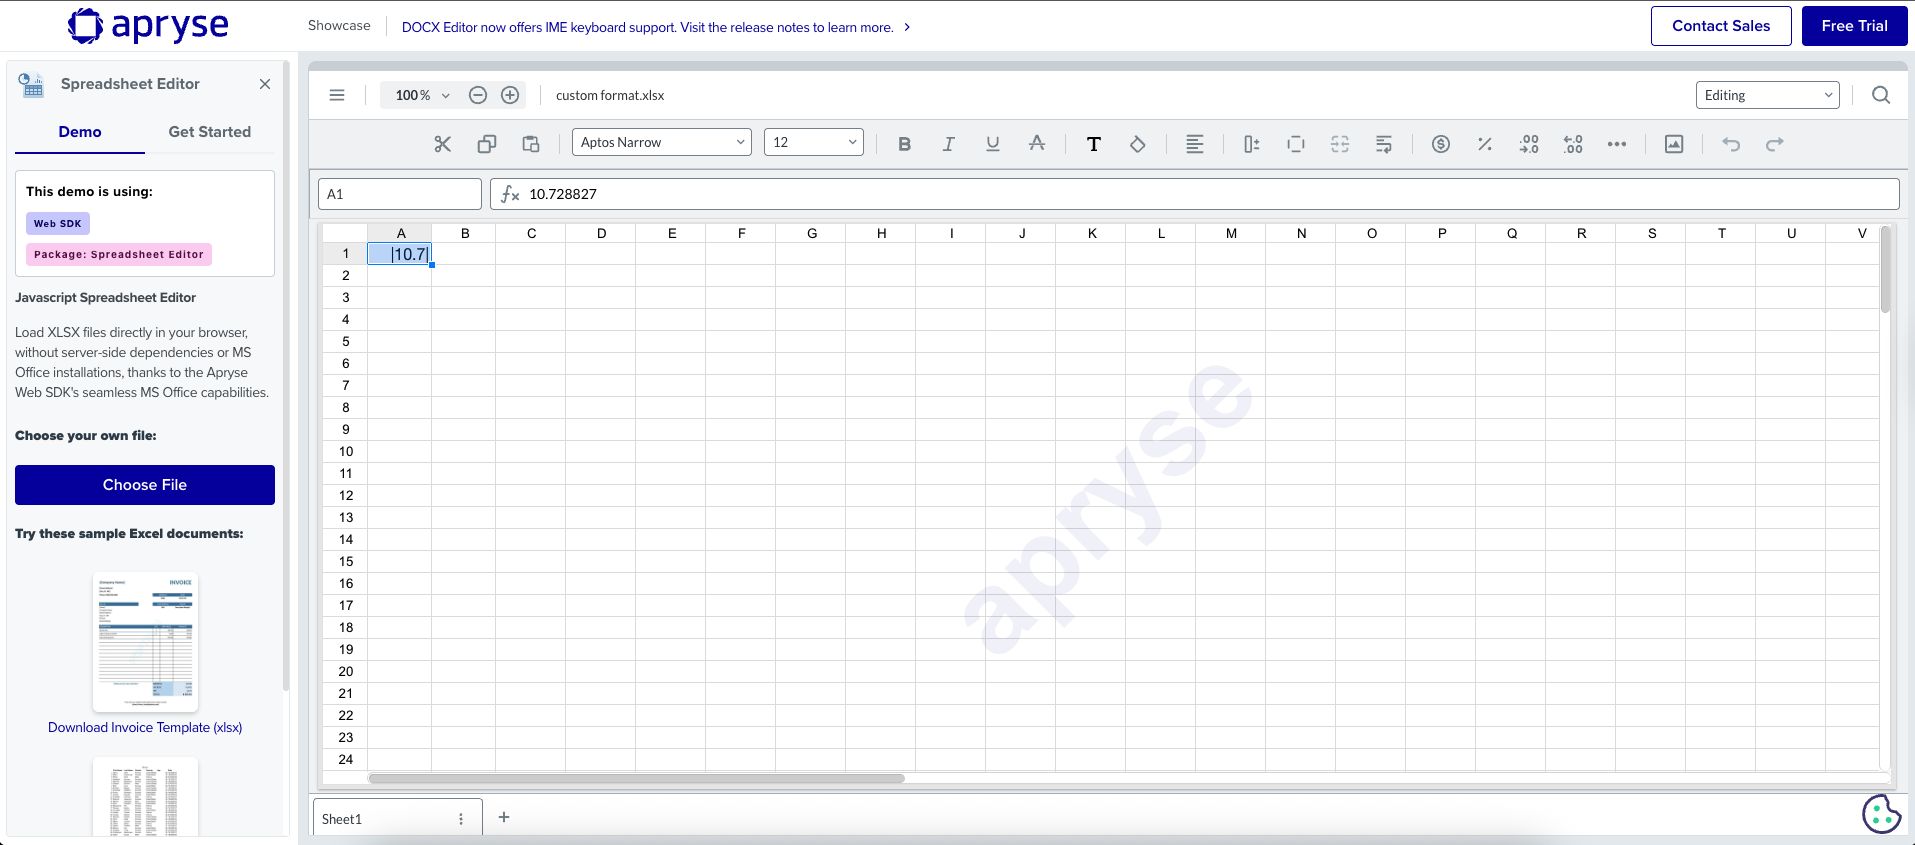The height and width of the screenshot is (845, 1915).
Task: Open the Aptos Narrow font dropdown
Action: point(661,142)
